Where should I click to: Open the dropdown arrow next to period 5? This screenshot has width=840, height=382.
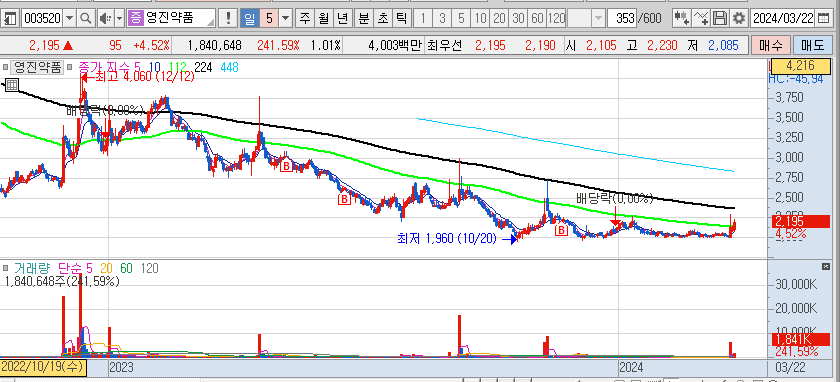pyautogui.click(x=286, y=19)
